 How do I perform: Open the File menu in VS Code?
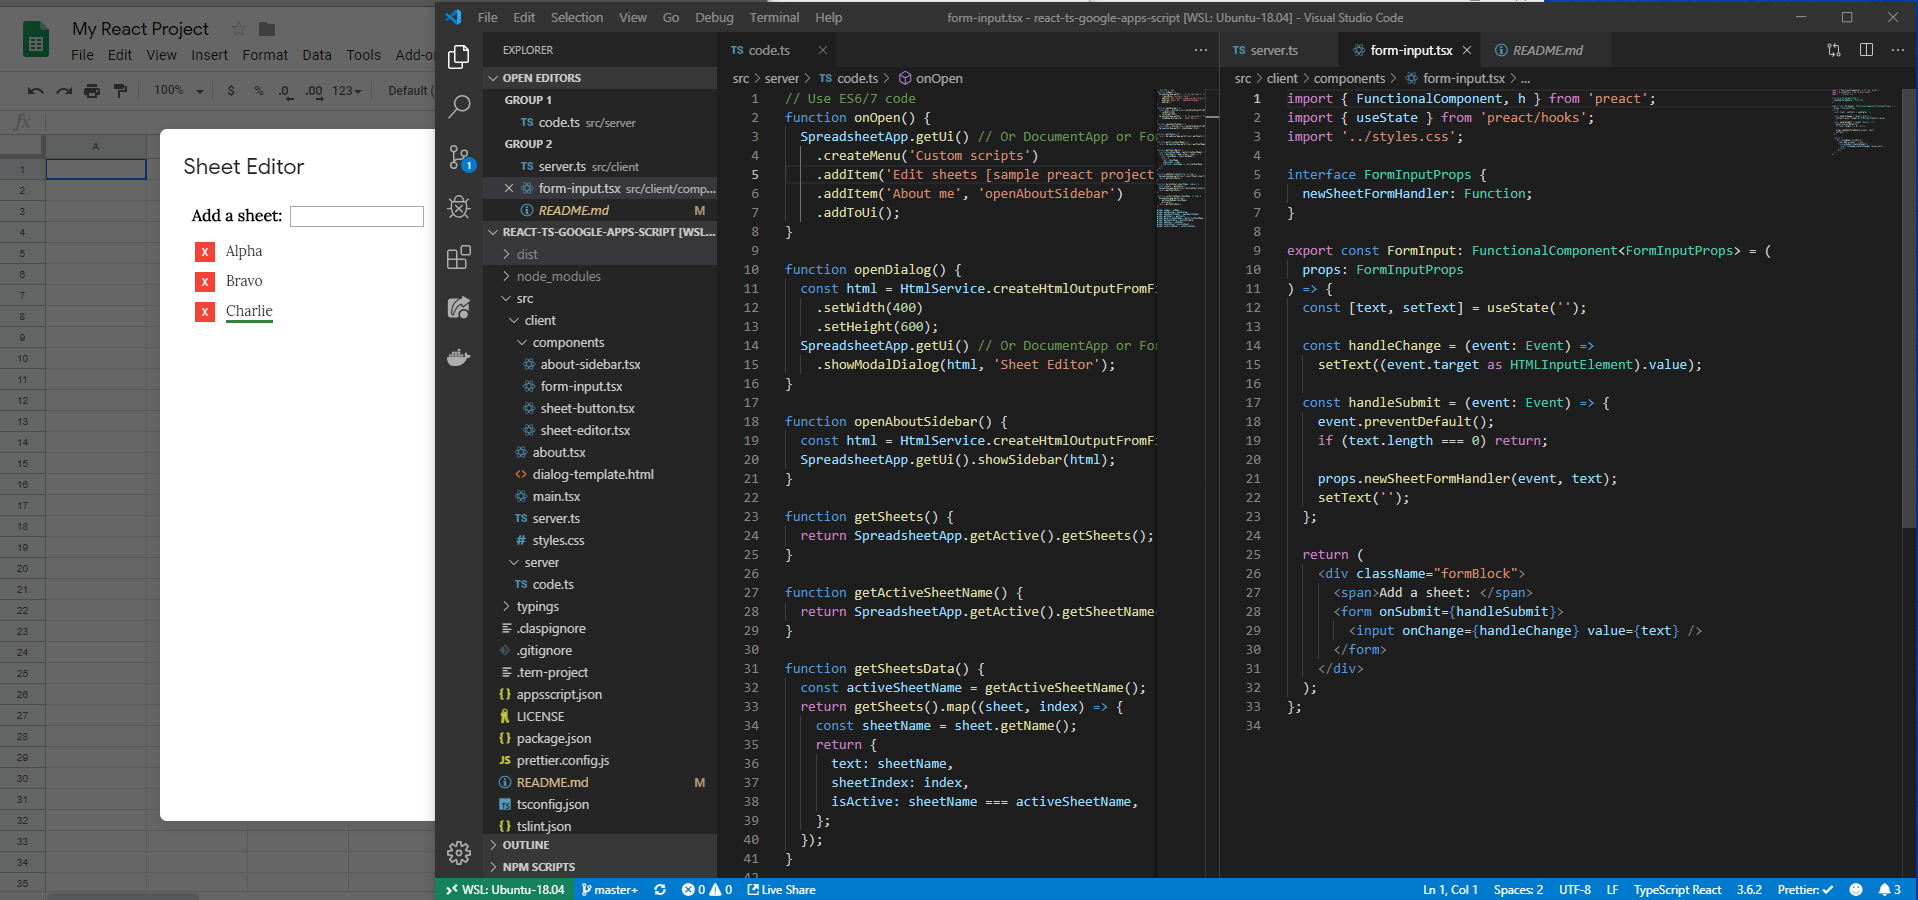[x=488, y=17]
